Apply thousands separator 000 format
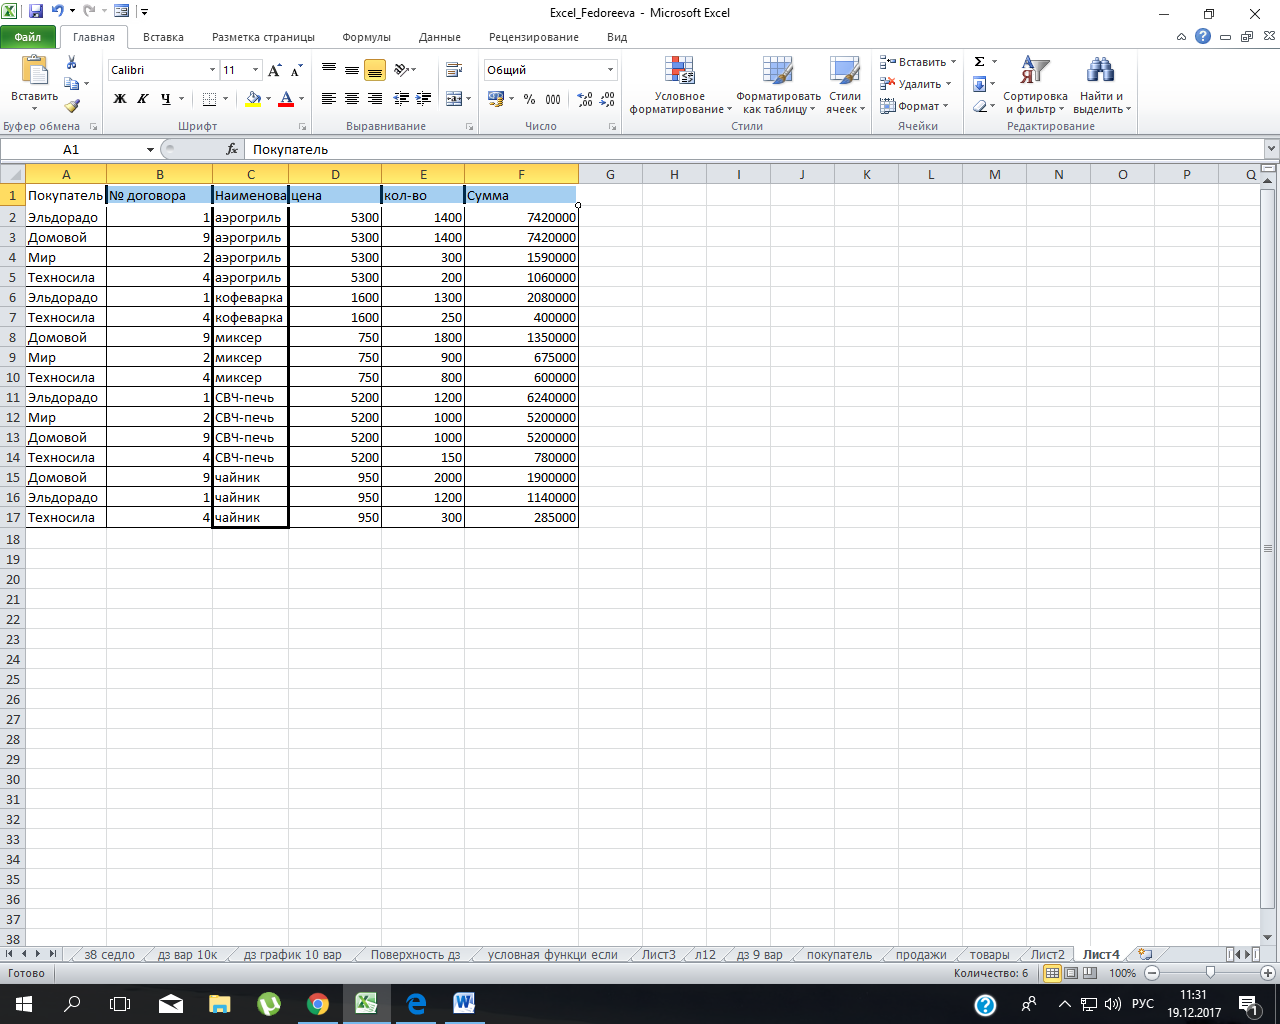1280x1024 pixels. [553, 99]
